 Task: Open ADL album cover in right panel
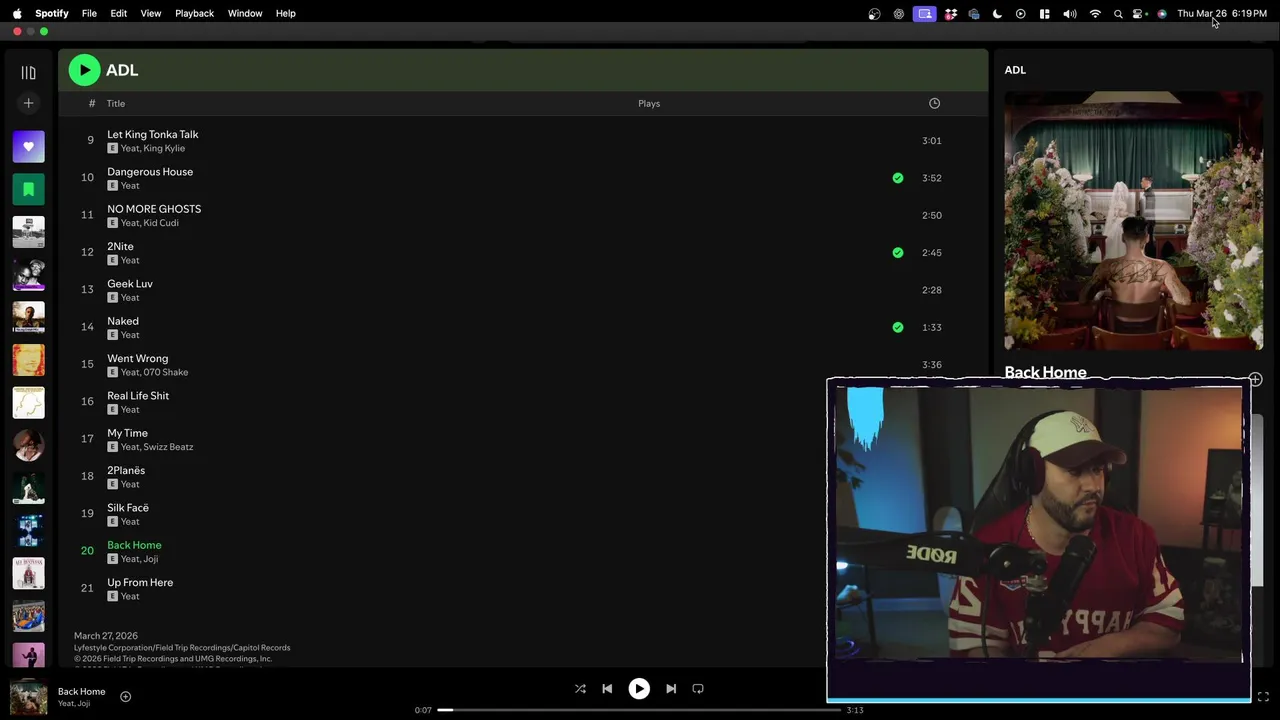[1133, 221]
